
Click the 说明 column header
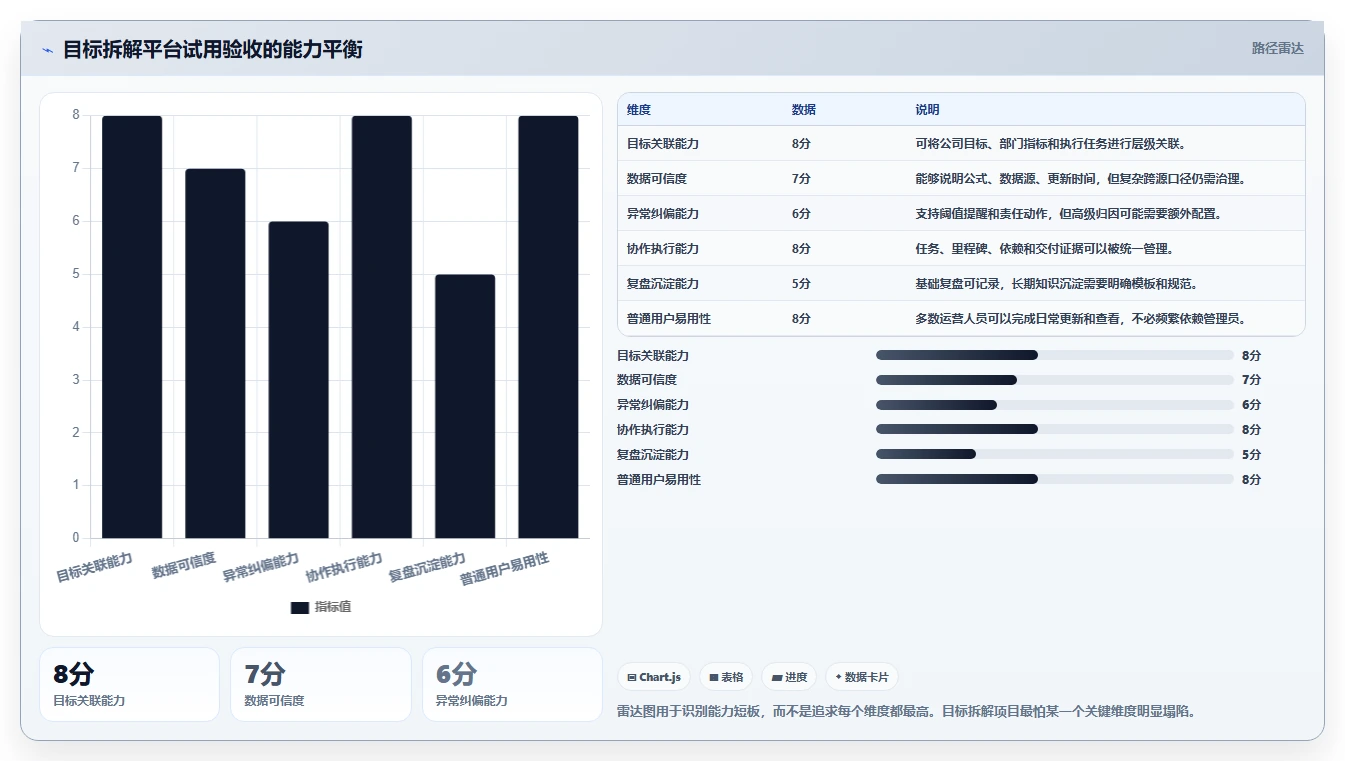click(x=927, y=110)
